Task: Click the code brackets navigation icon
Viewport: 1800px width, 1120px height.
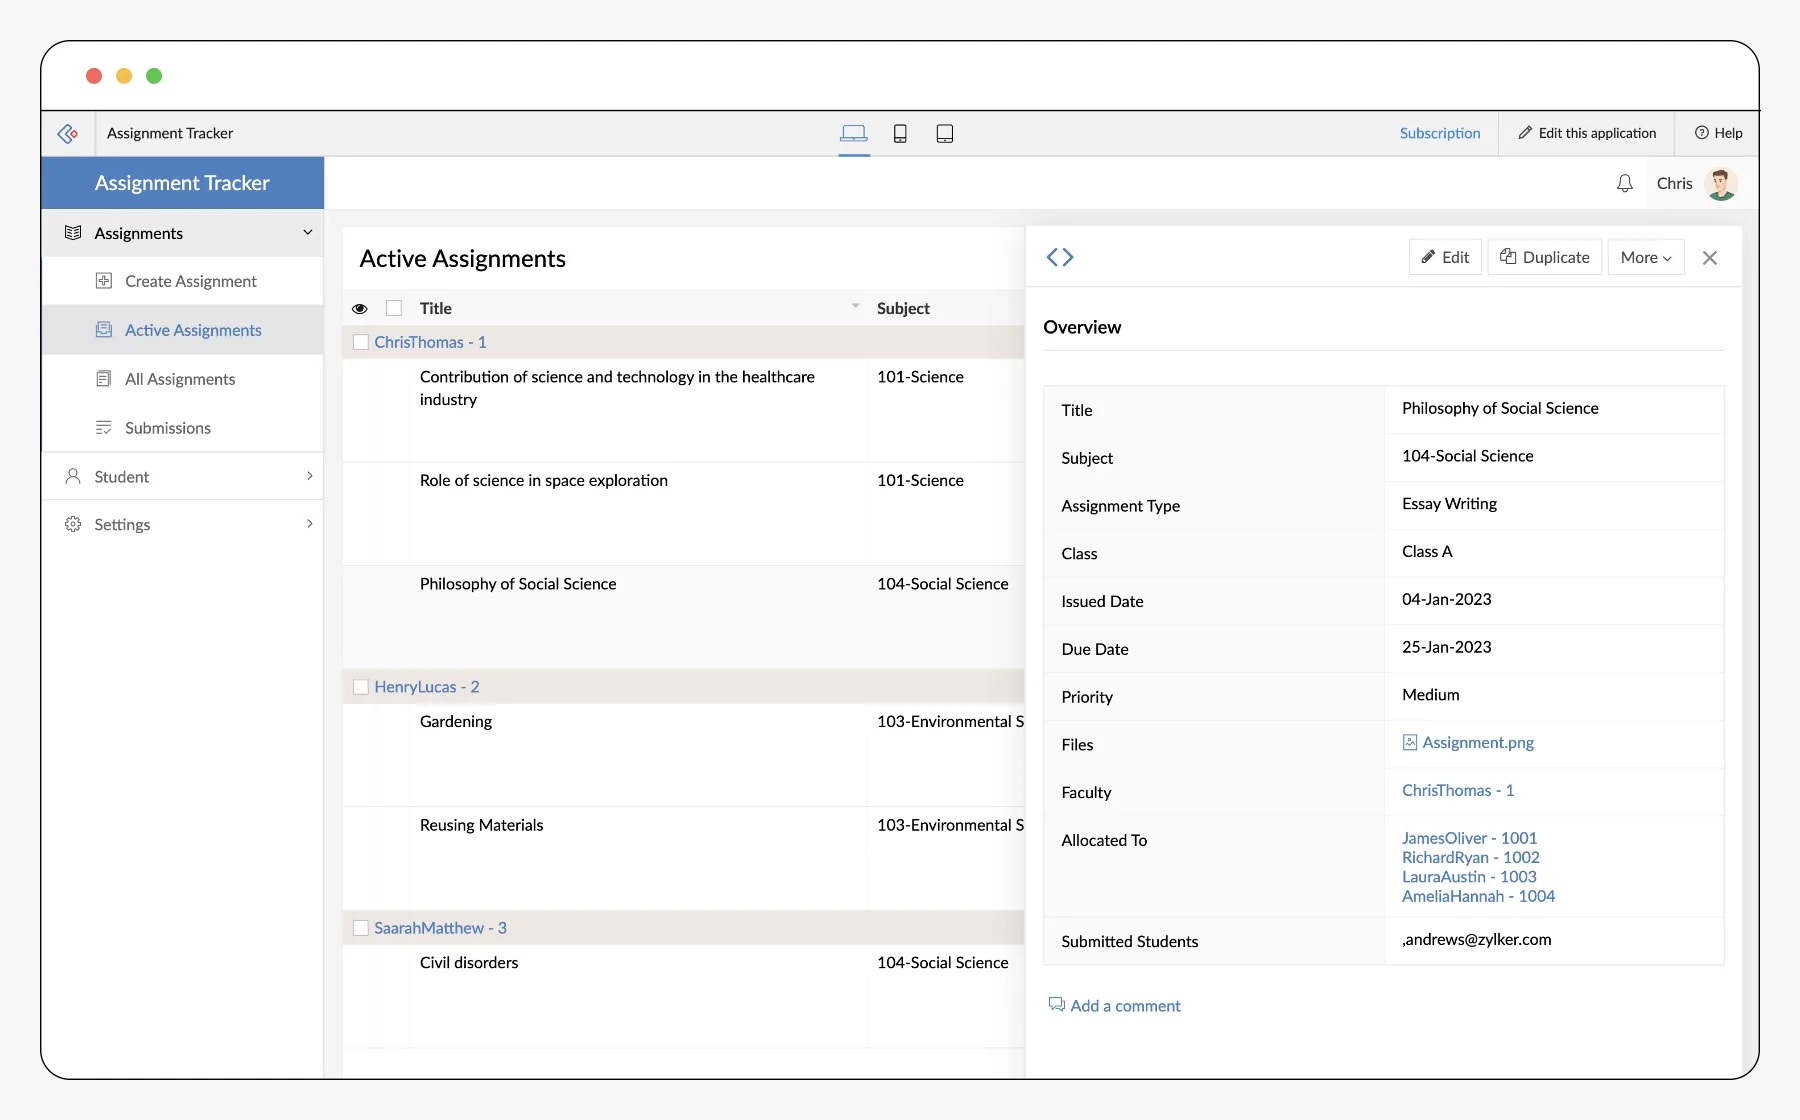Action: point(1060,257)
